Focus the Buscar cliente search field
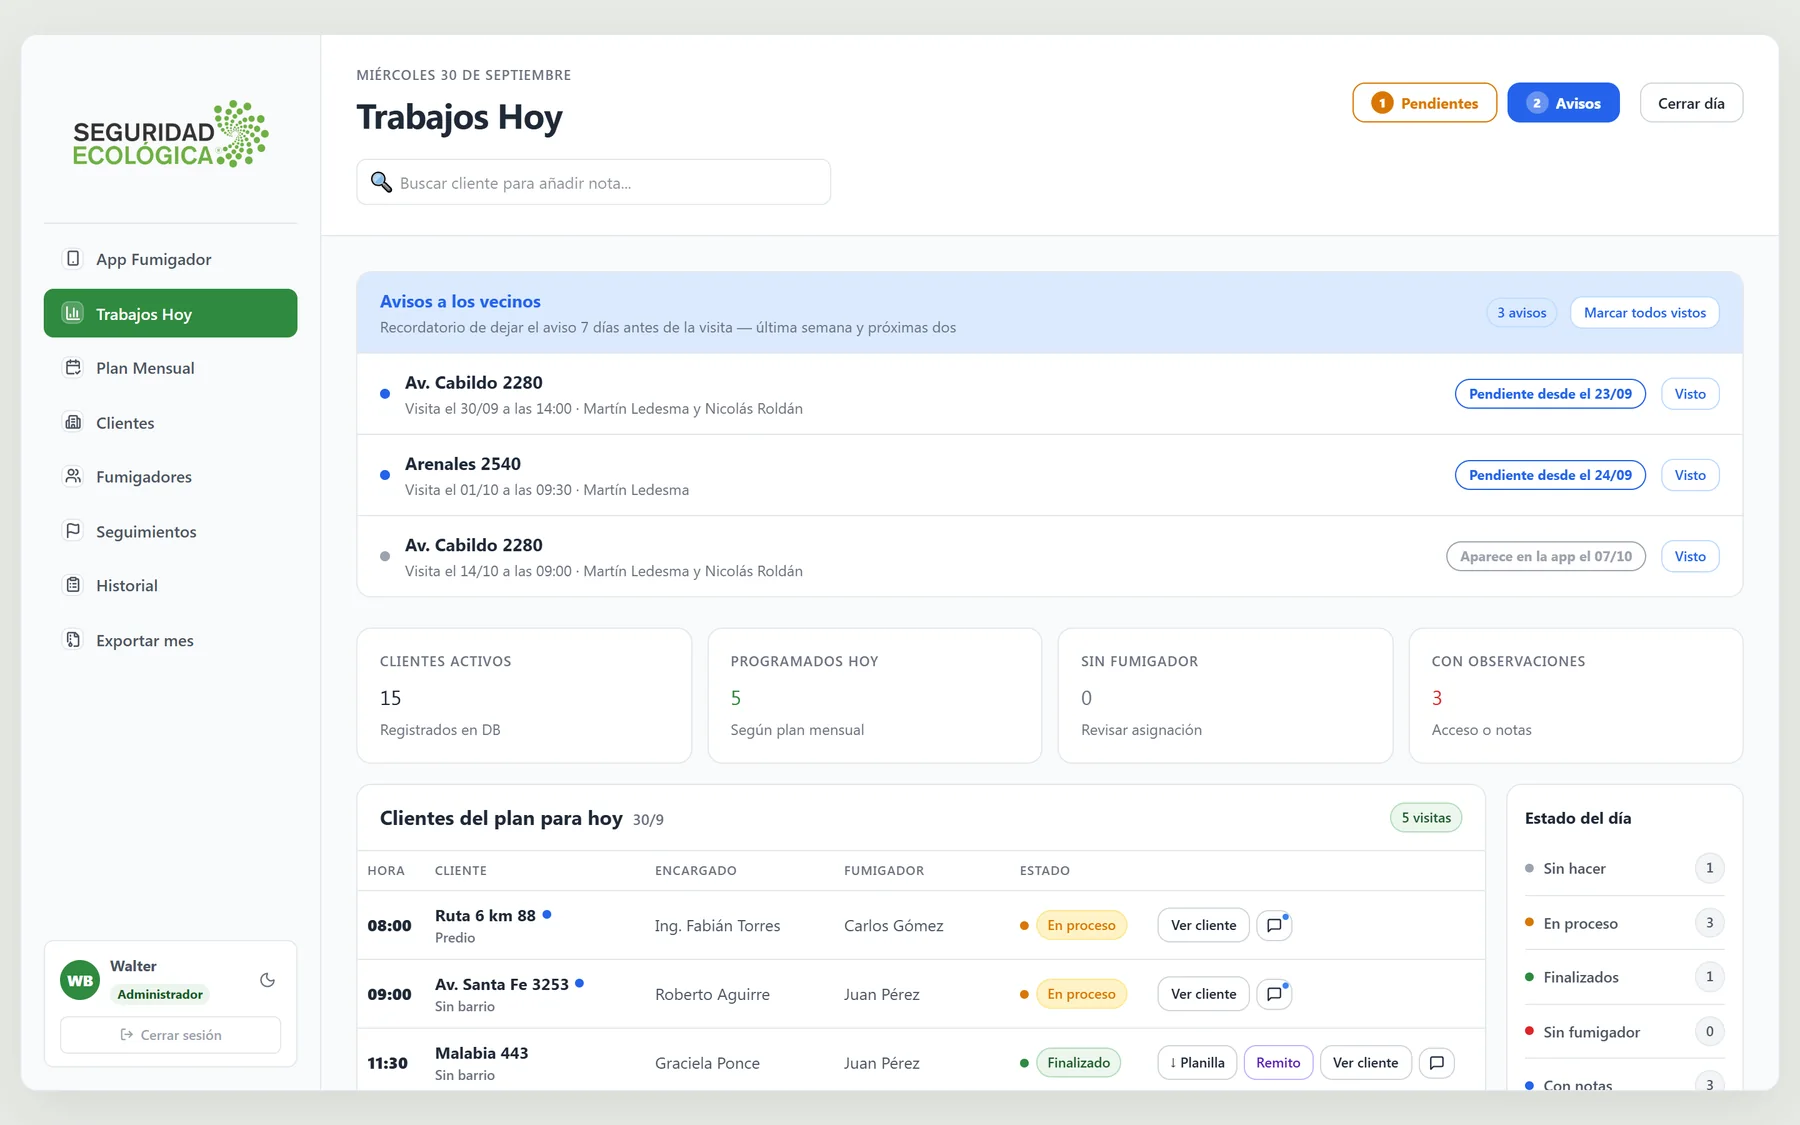 pyautogui.click(x=593, y=182)
